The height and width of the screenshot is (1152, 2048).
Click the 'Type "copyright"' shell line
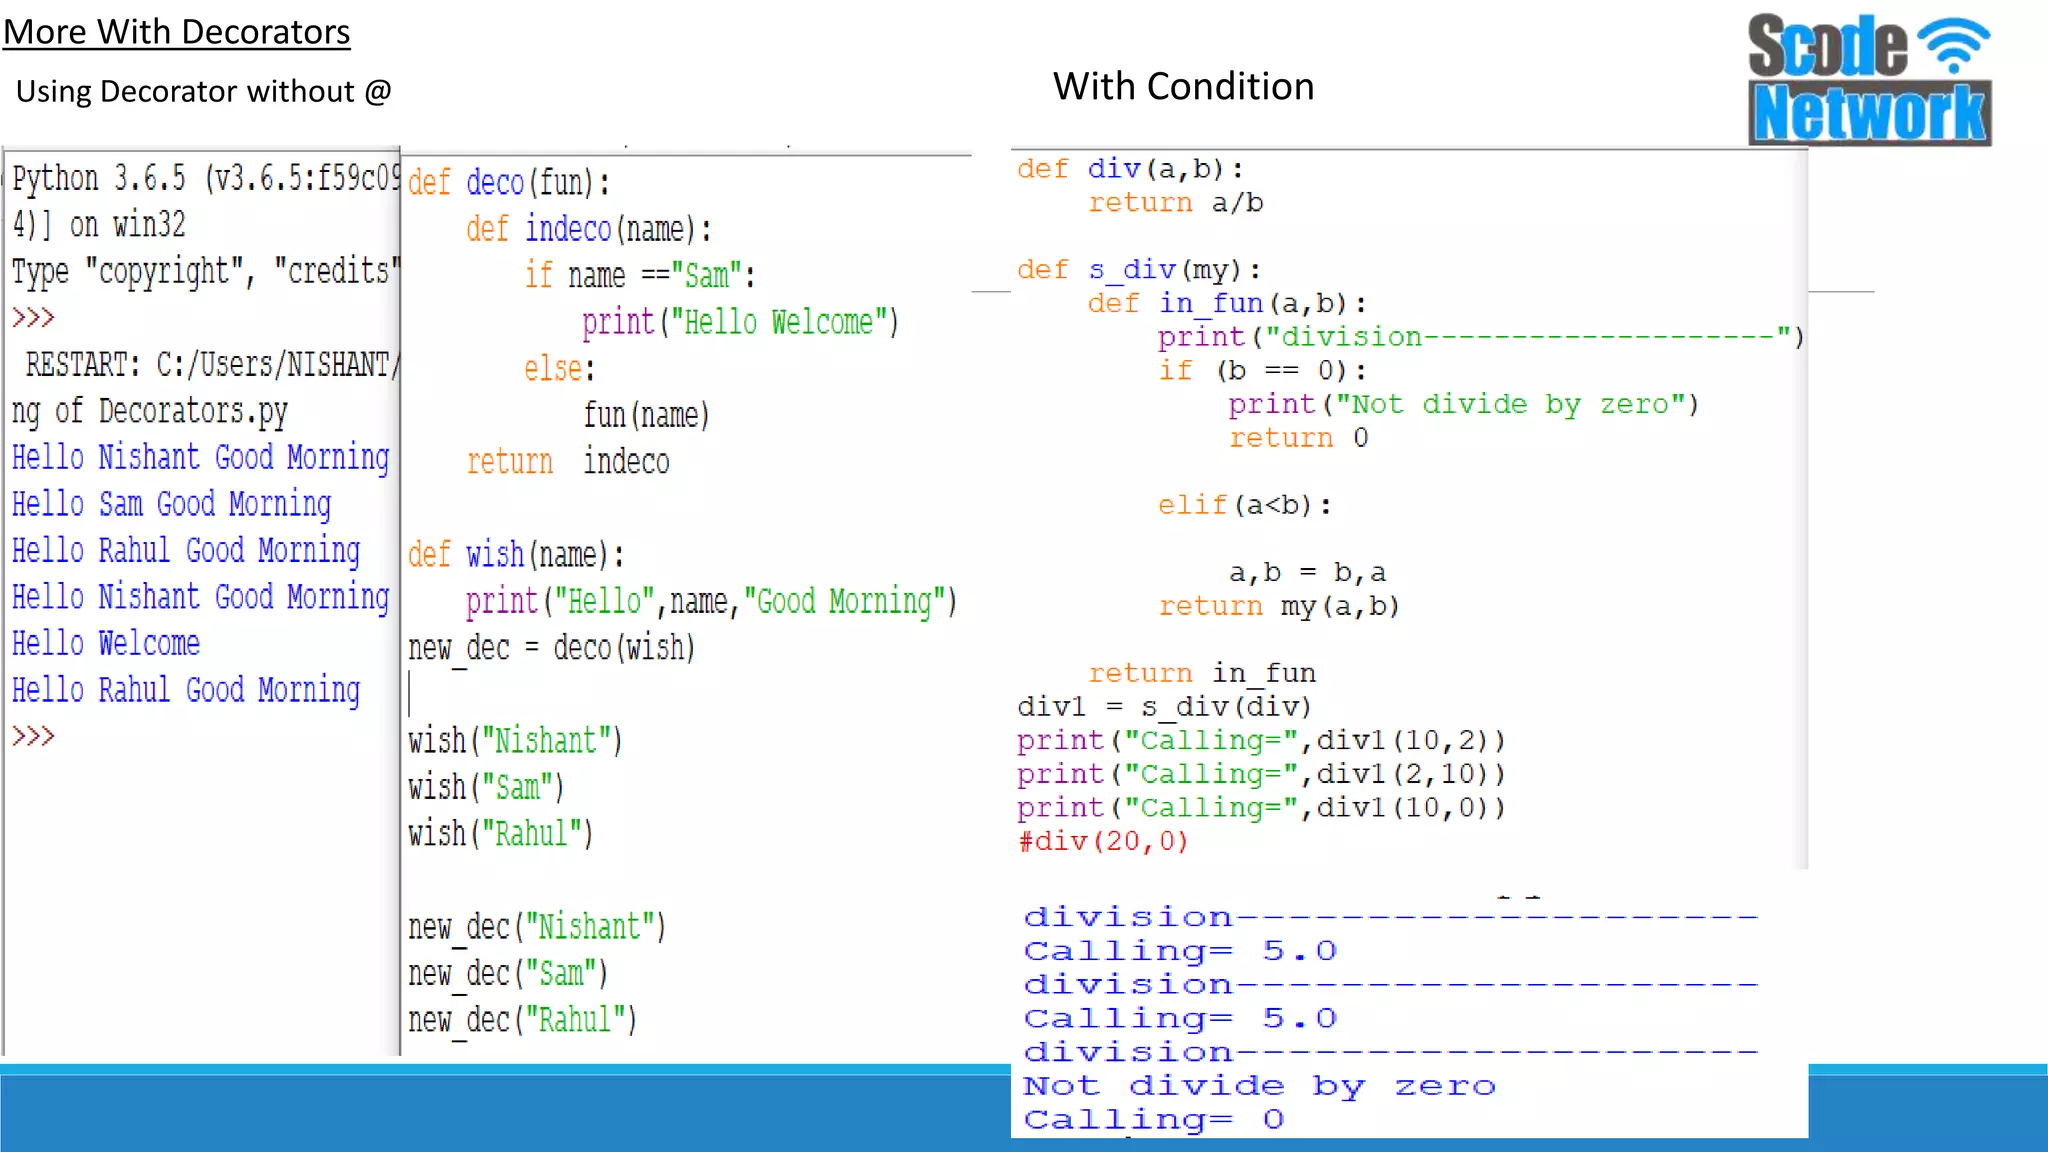206,271
